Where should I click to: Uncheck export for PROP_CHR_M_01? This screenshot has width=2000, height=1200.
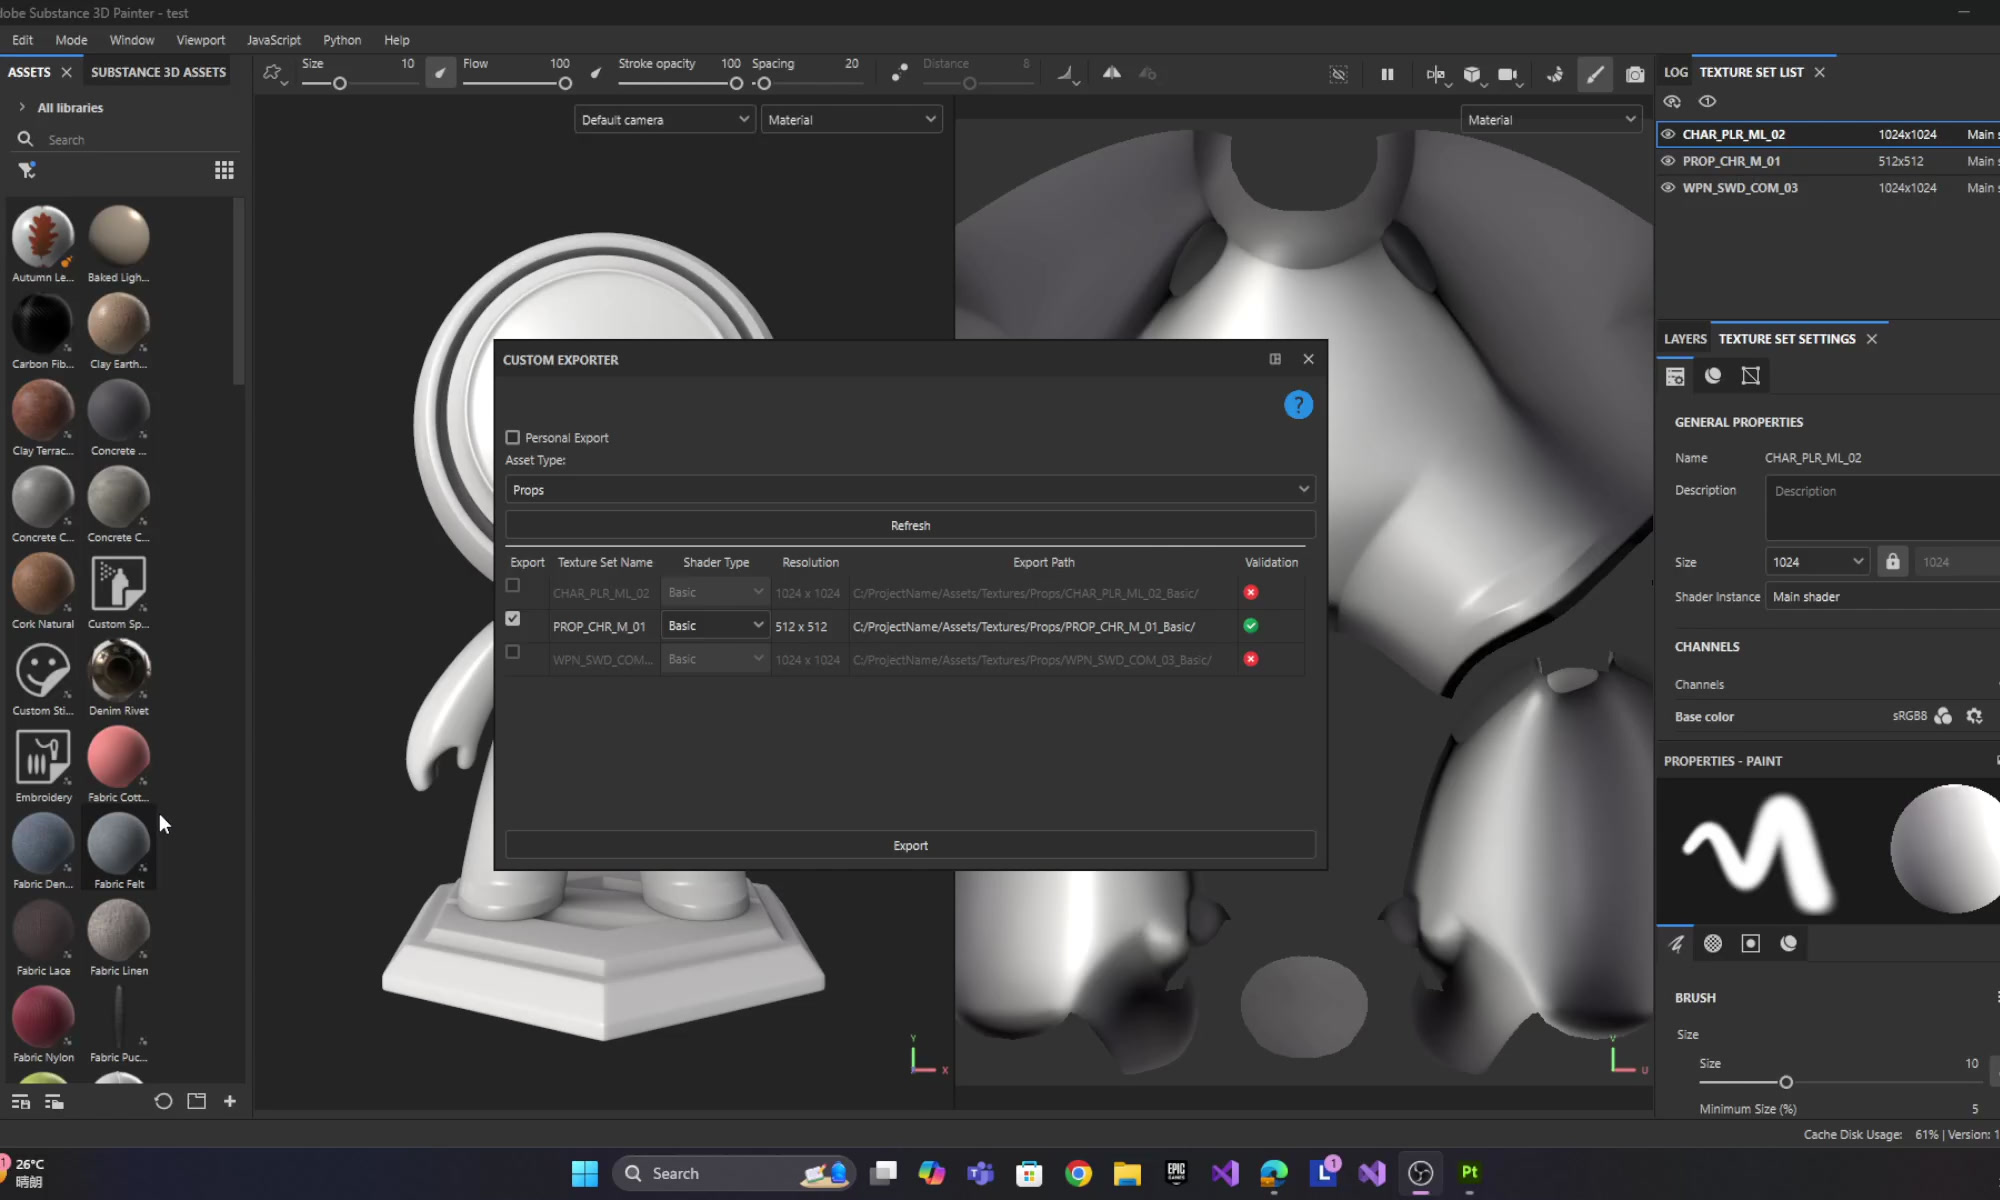click(x=513, y=619)
